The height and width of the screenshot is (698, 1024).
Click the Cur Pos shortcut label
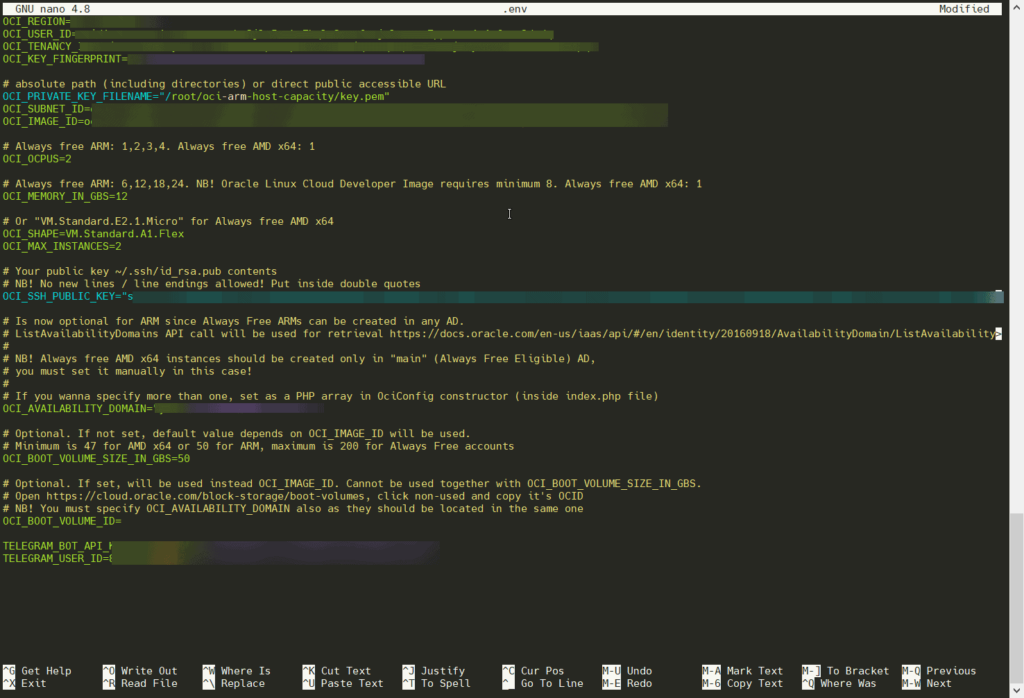point(543,671)
